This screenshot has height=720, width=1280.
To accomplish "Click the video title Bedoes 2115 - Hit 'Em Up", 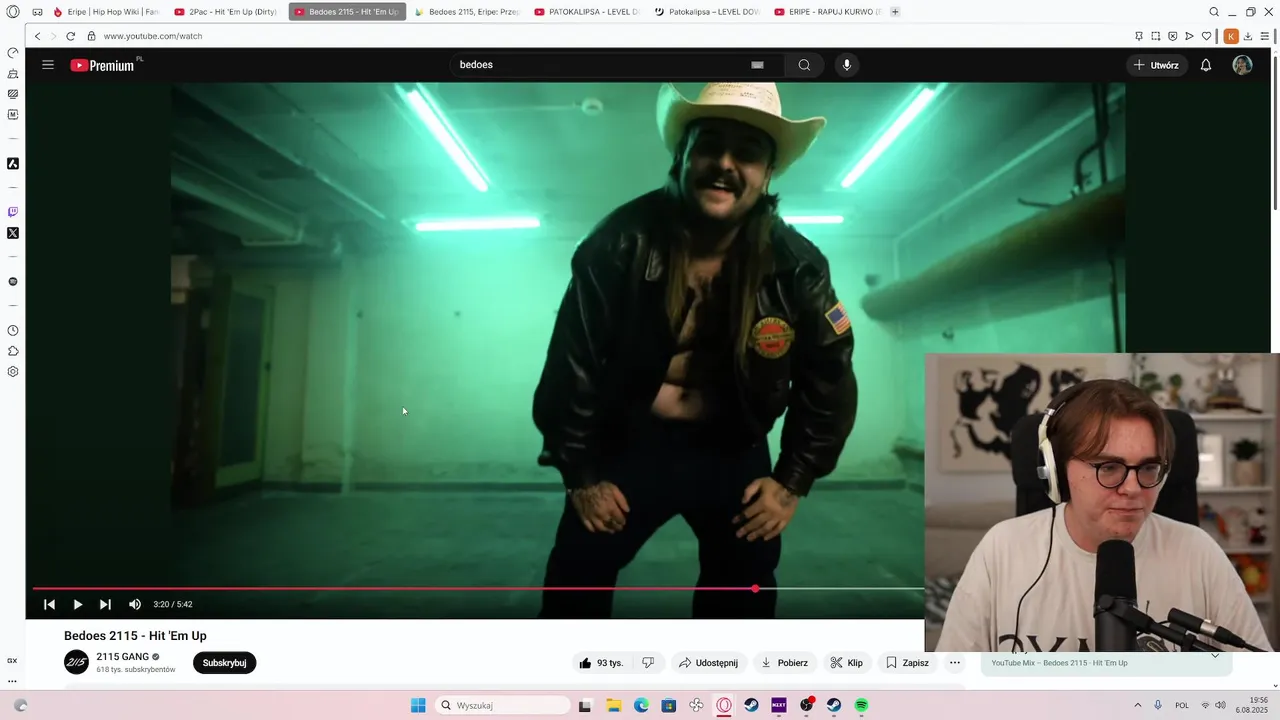I will [x=135, y=636].
